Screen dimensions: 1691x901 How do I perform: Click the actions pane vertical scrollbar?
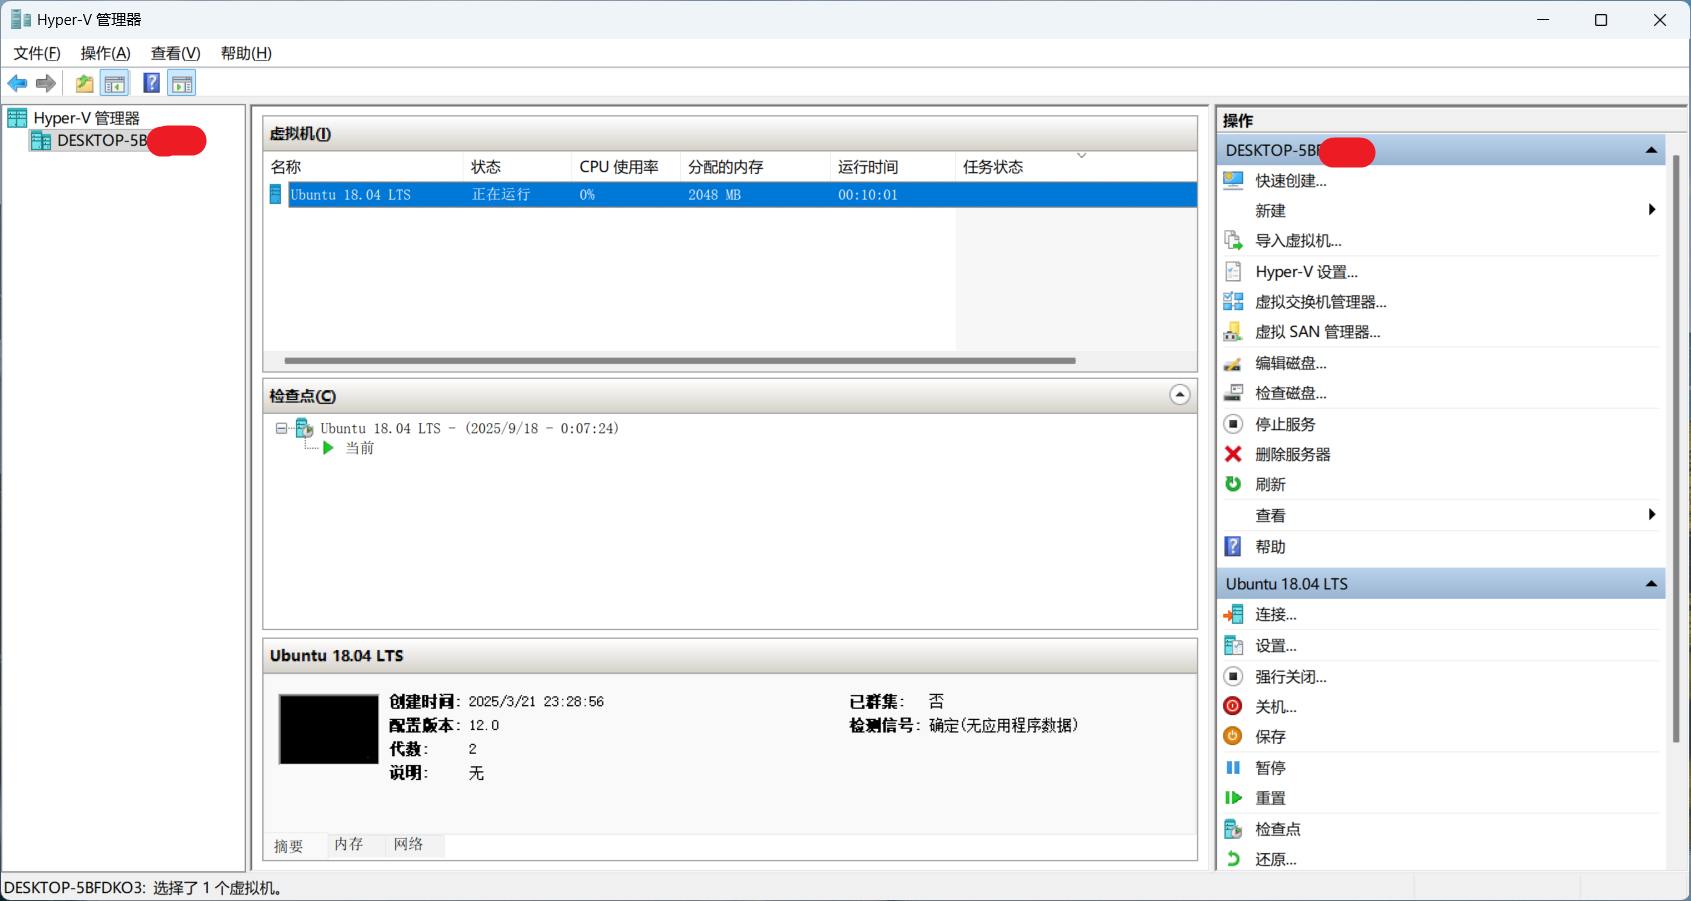click(1676, 448)
